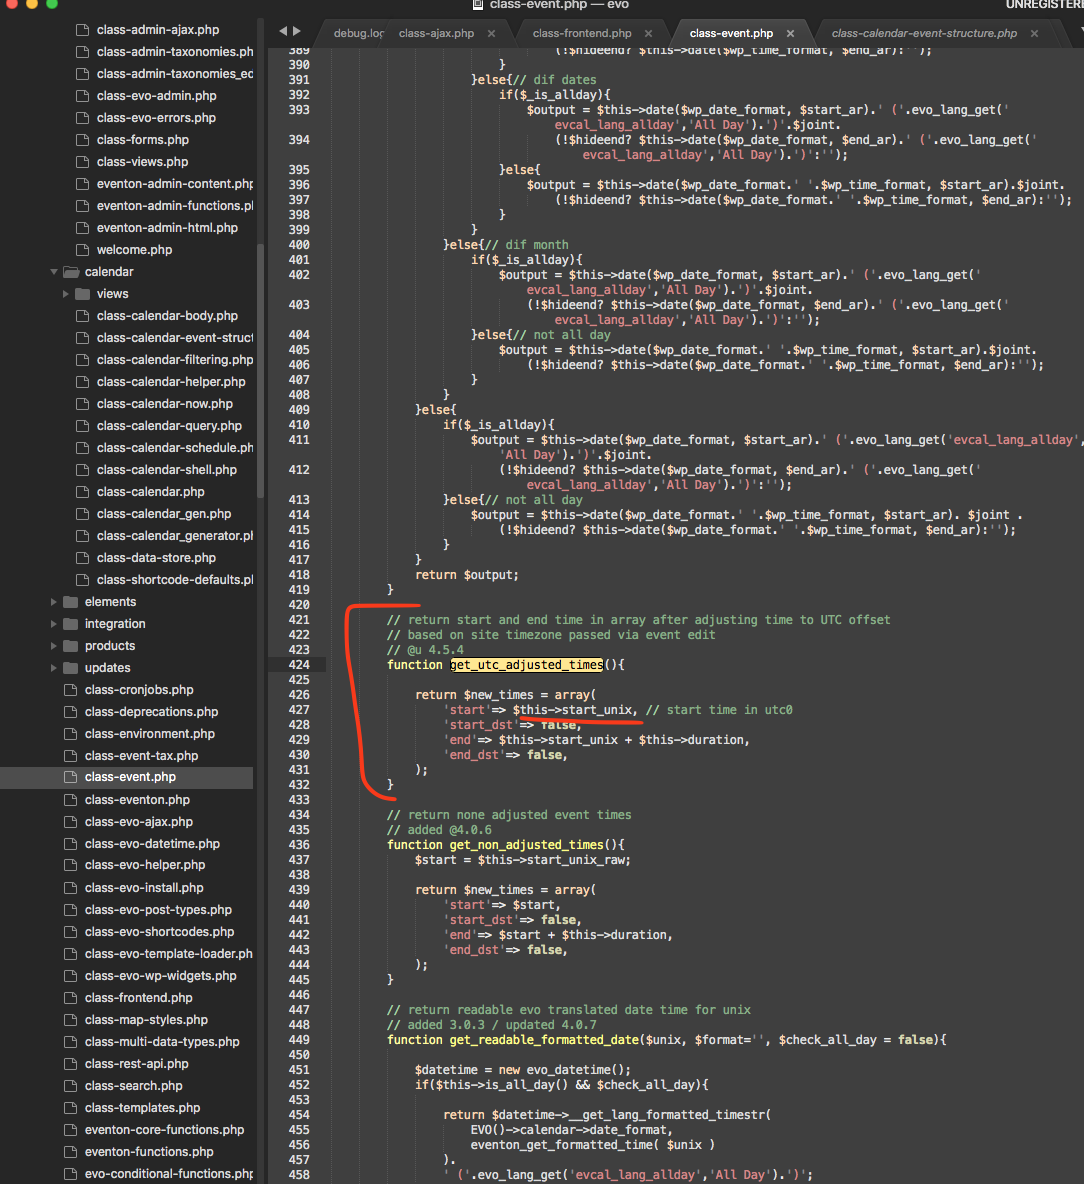Viewport: 1084px width, 1184px height.
Task: Expand the integration folder
Action: click(x=54, y=624)
